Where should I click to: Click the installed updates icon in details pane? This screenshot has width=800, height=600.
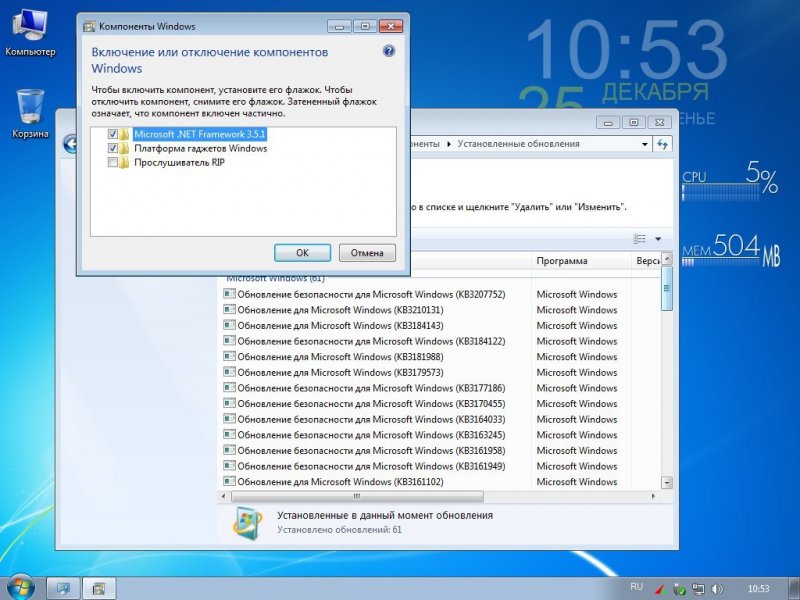coord(247,523)
